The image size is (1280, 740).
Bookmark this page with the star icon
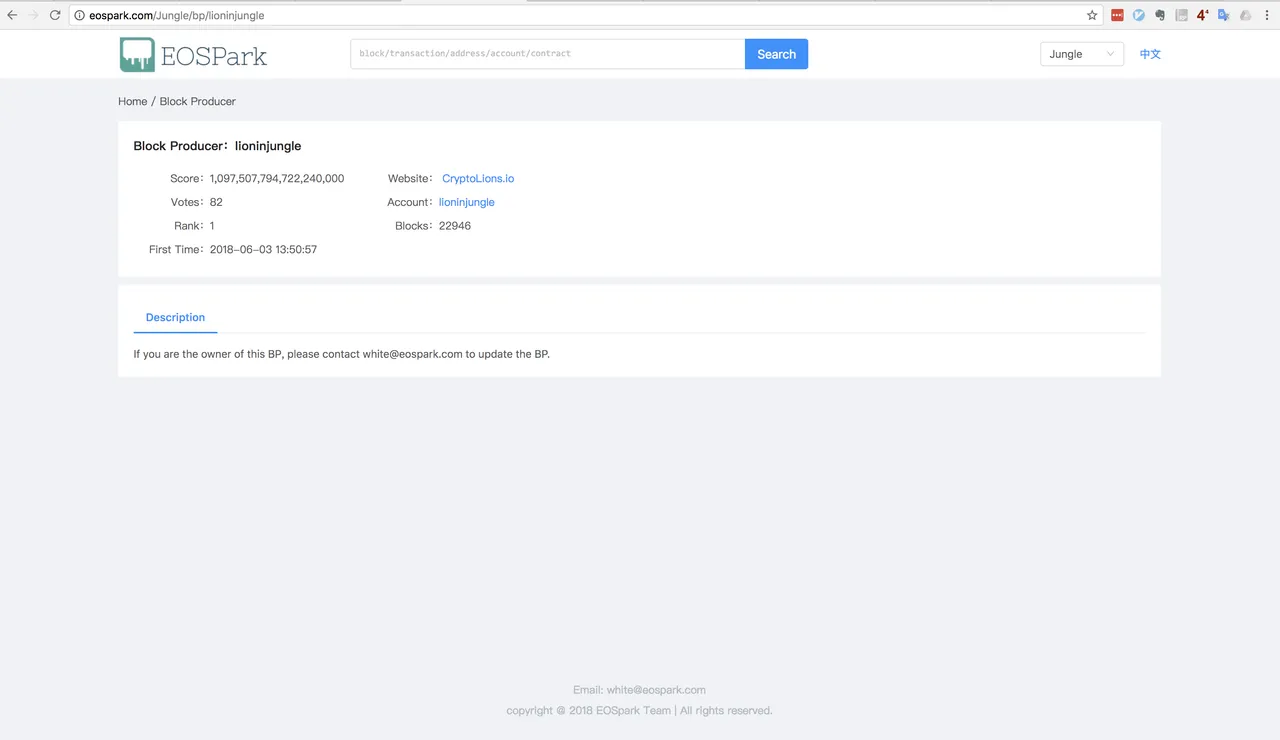pos(1092,15)
